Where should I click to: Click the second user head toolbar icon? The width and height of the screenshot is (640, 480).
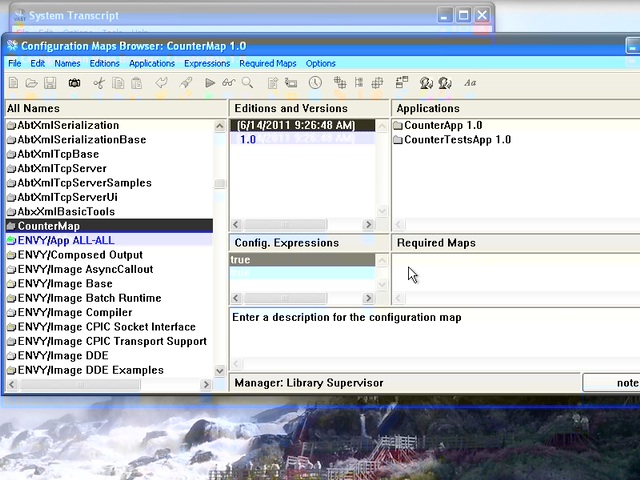pos(445,83)
